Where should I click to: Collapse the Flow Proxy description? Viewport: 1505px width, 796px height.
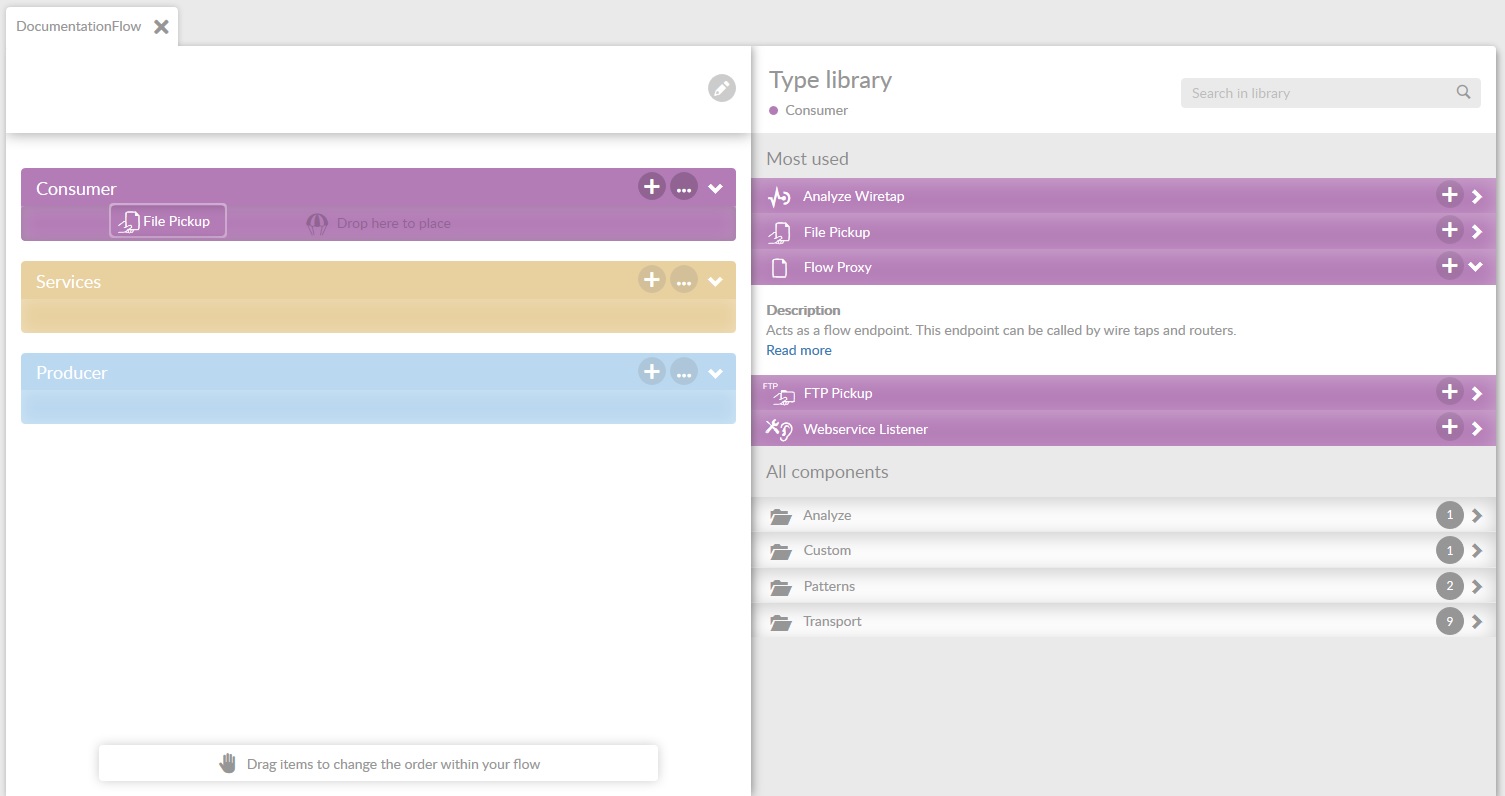[1477, 267]
